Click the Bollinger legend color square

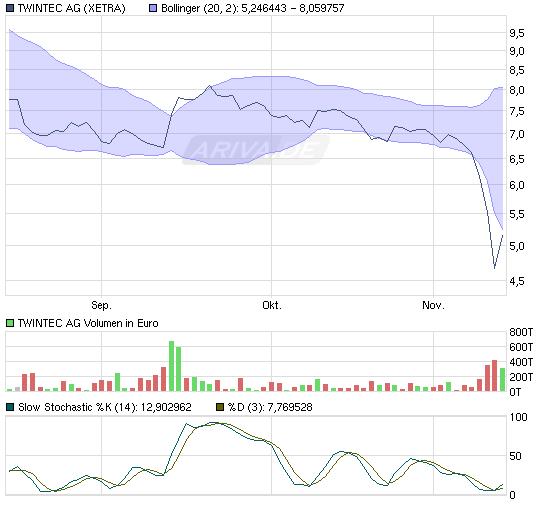click(153, 8)
